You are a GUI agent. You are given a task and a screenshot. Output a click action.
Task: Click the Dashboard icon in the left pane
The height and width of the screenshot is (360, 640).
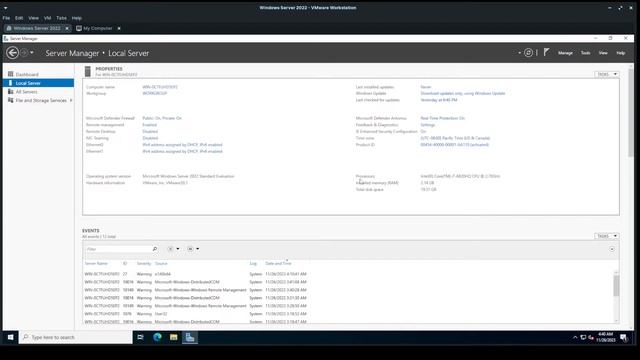[11, 74]
